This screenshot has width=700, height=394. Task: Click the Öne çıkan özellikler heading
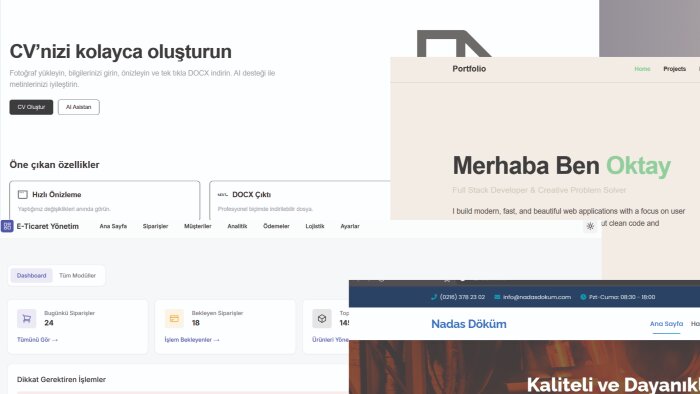[54, 165]
